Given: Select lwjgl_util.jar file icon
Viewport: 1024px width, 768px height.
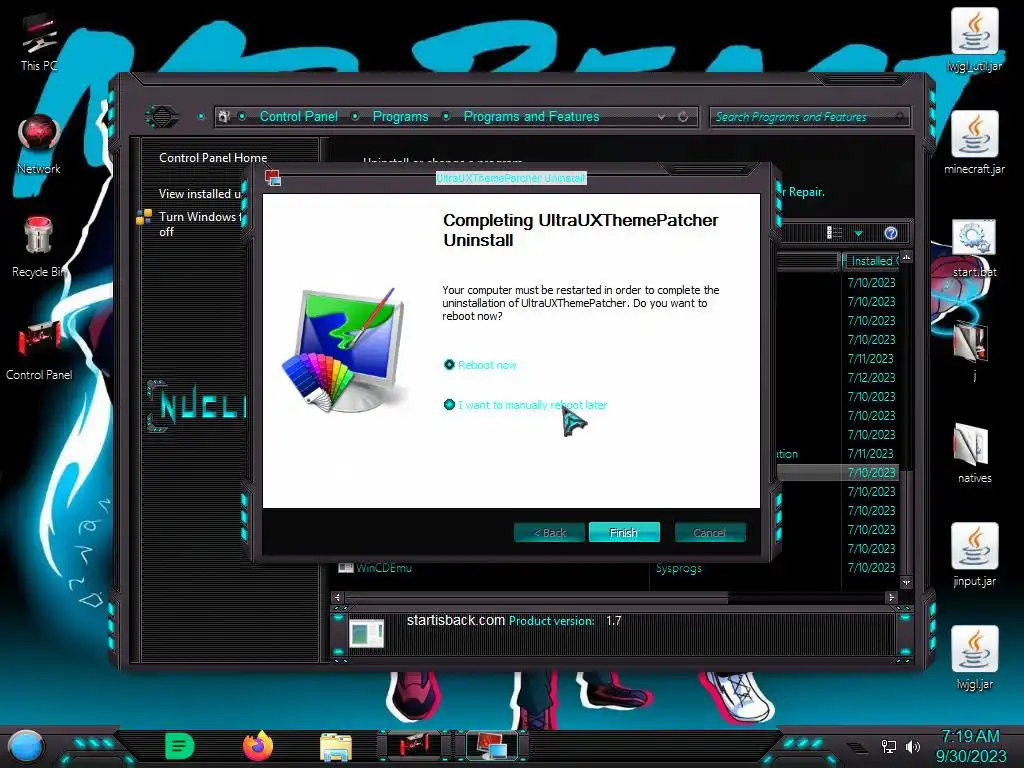Looking at the screenshot, I should click(974, 40).
